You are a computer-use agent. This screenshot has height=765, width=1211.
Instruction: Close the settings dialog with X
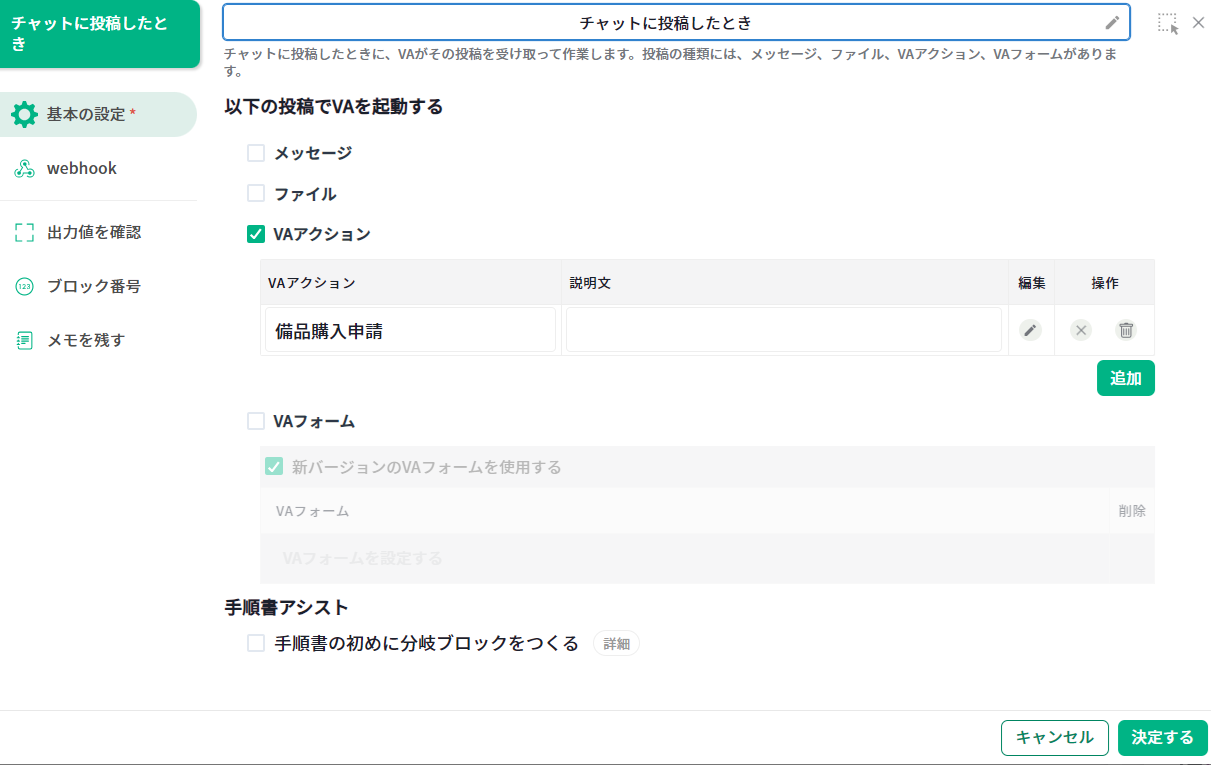pos(1198,22)
